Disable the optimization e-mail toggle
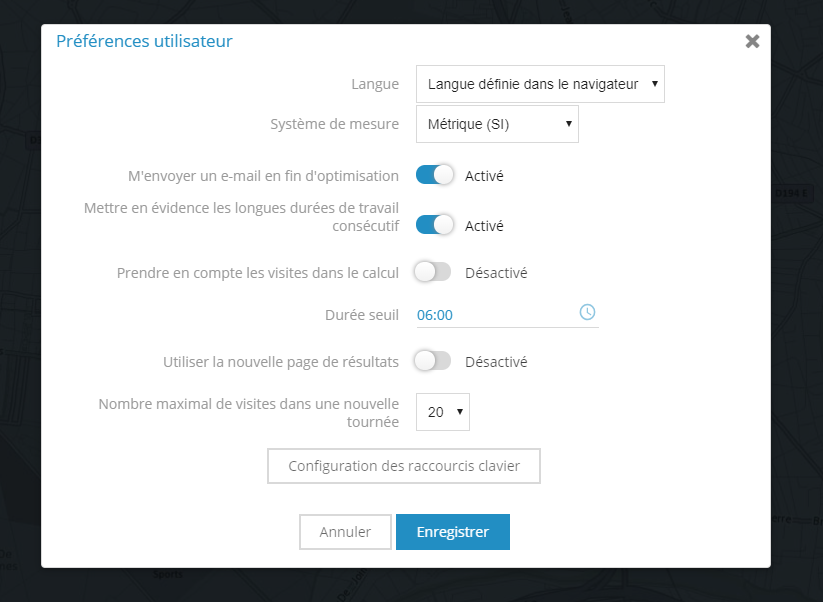 click(434, 174)
